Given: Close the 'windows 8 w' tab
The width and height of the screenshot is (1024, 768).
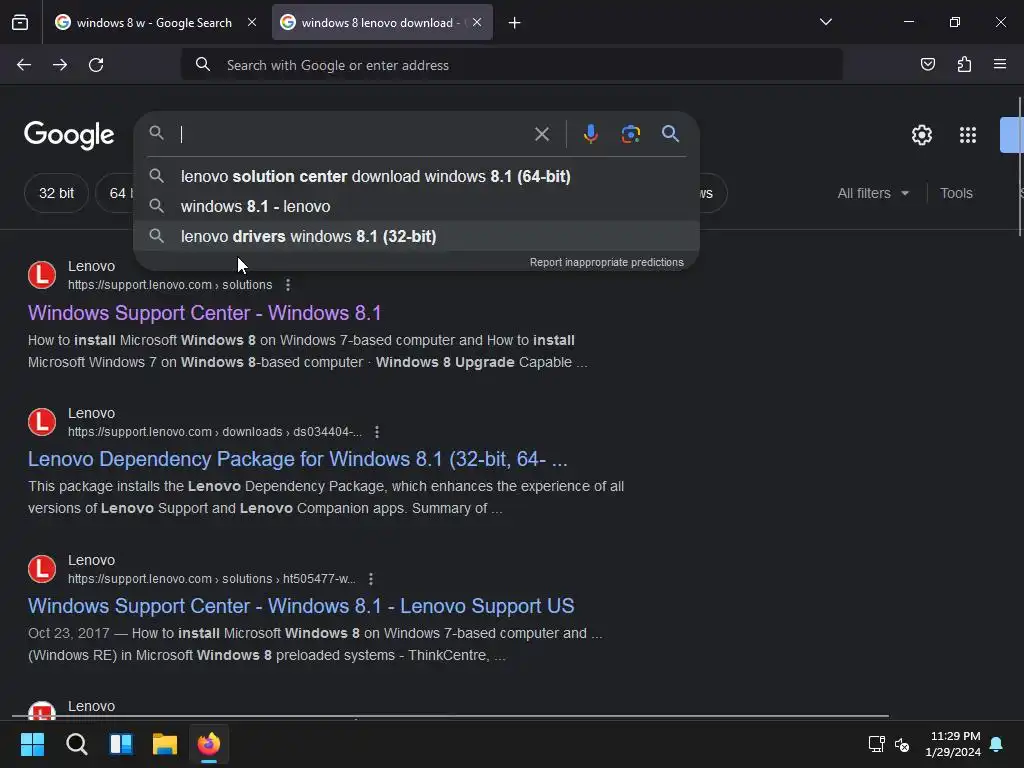Looking at the screenshot, I should coord(252,23).
